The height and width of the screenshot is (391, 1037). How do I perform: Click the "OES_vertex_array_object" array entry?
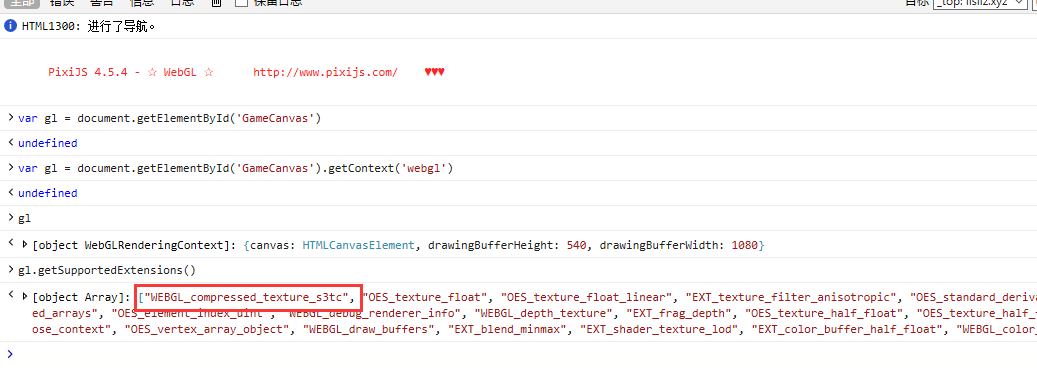[x=207, y=329]
